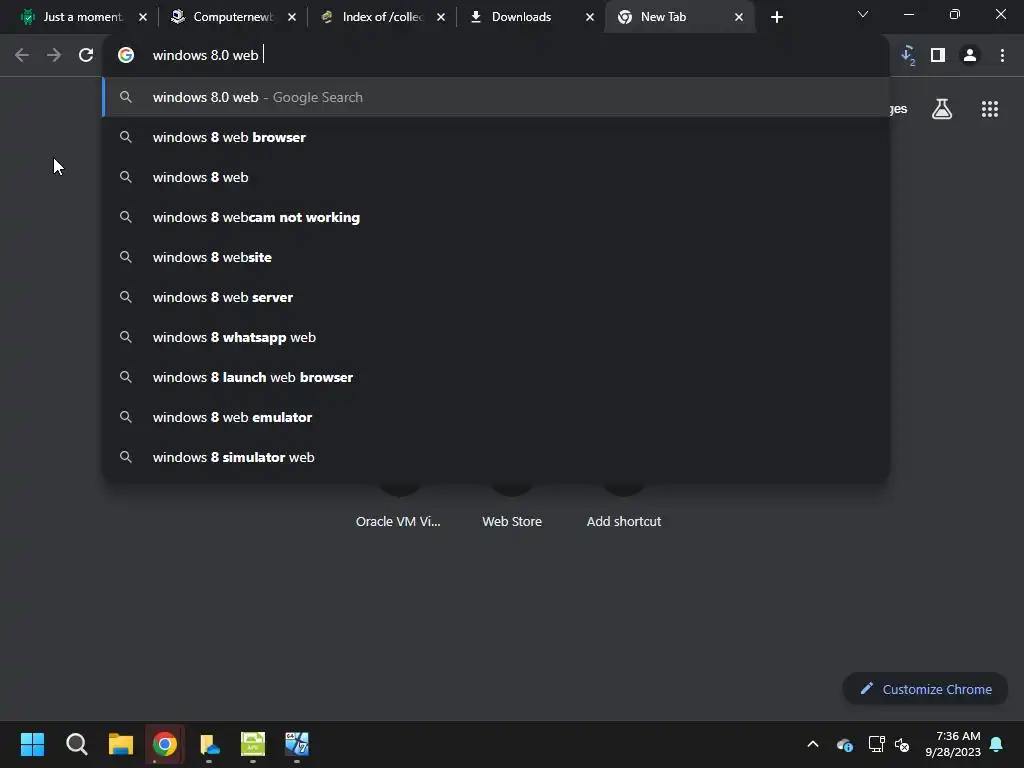The width and height of the screenshot is (1024, 768).
Task: Reload the page with the refresh icon
Action: click(x=86, y=56)
